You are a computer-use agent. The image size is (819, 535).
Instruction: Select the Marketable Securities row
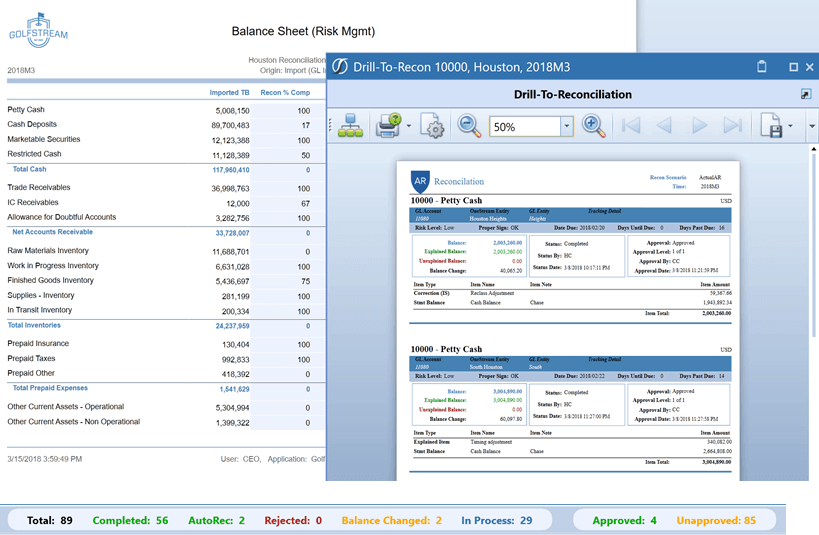pyautogui.click(x=44, y=139)
